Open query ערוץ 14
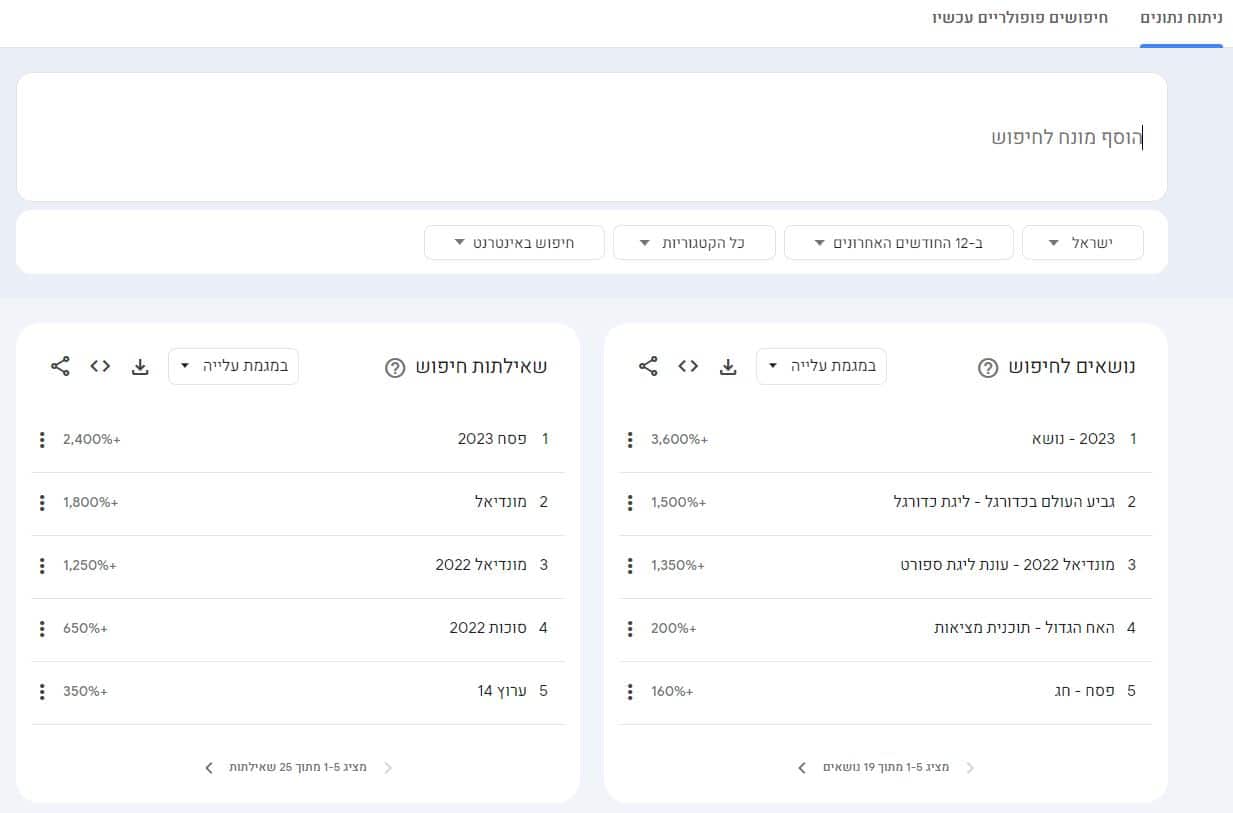 502,691
